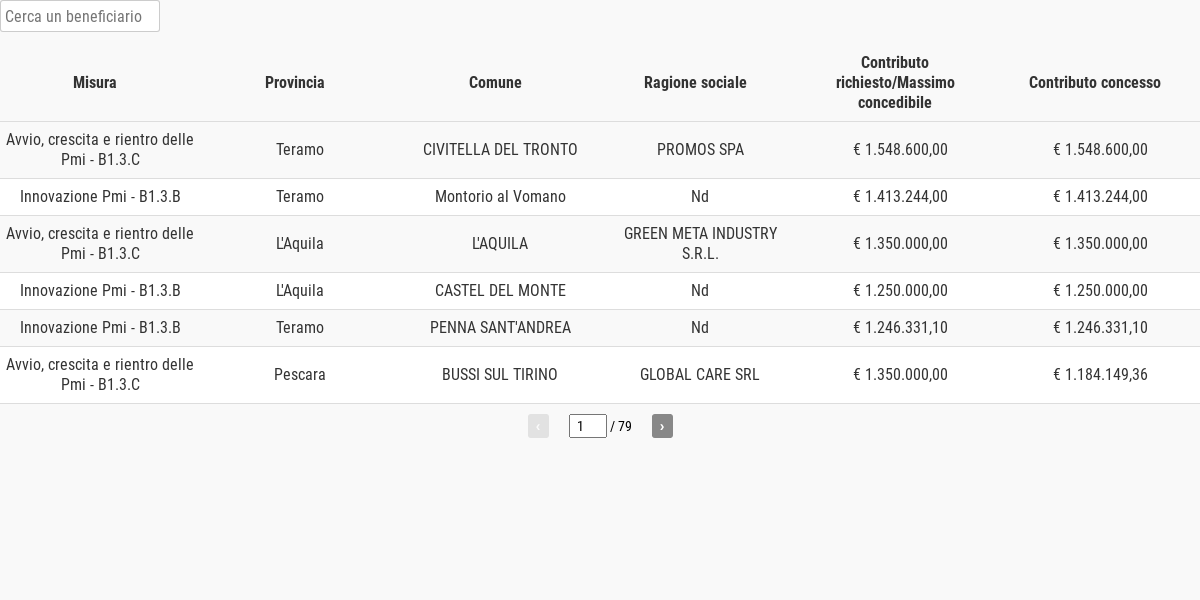Click € 1.548.600,00 in the Contributo concesso column

click(x=1100, y=150)
